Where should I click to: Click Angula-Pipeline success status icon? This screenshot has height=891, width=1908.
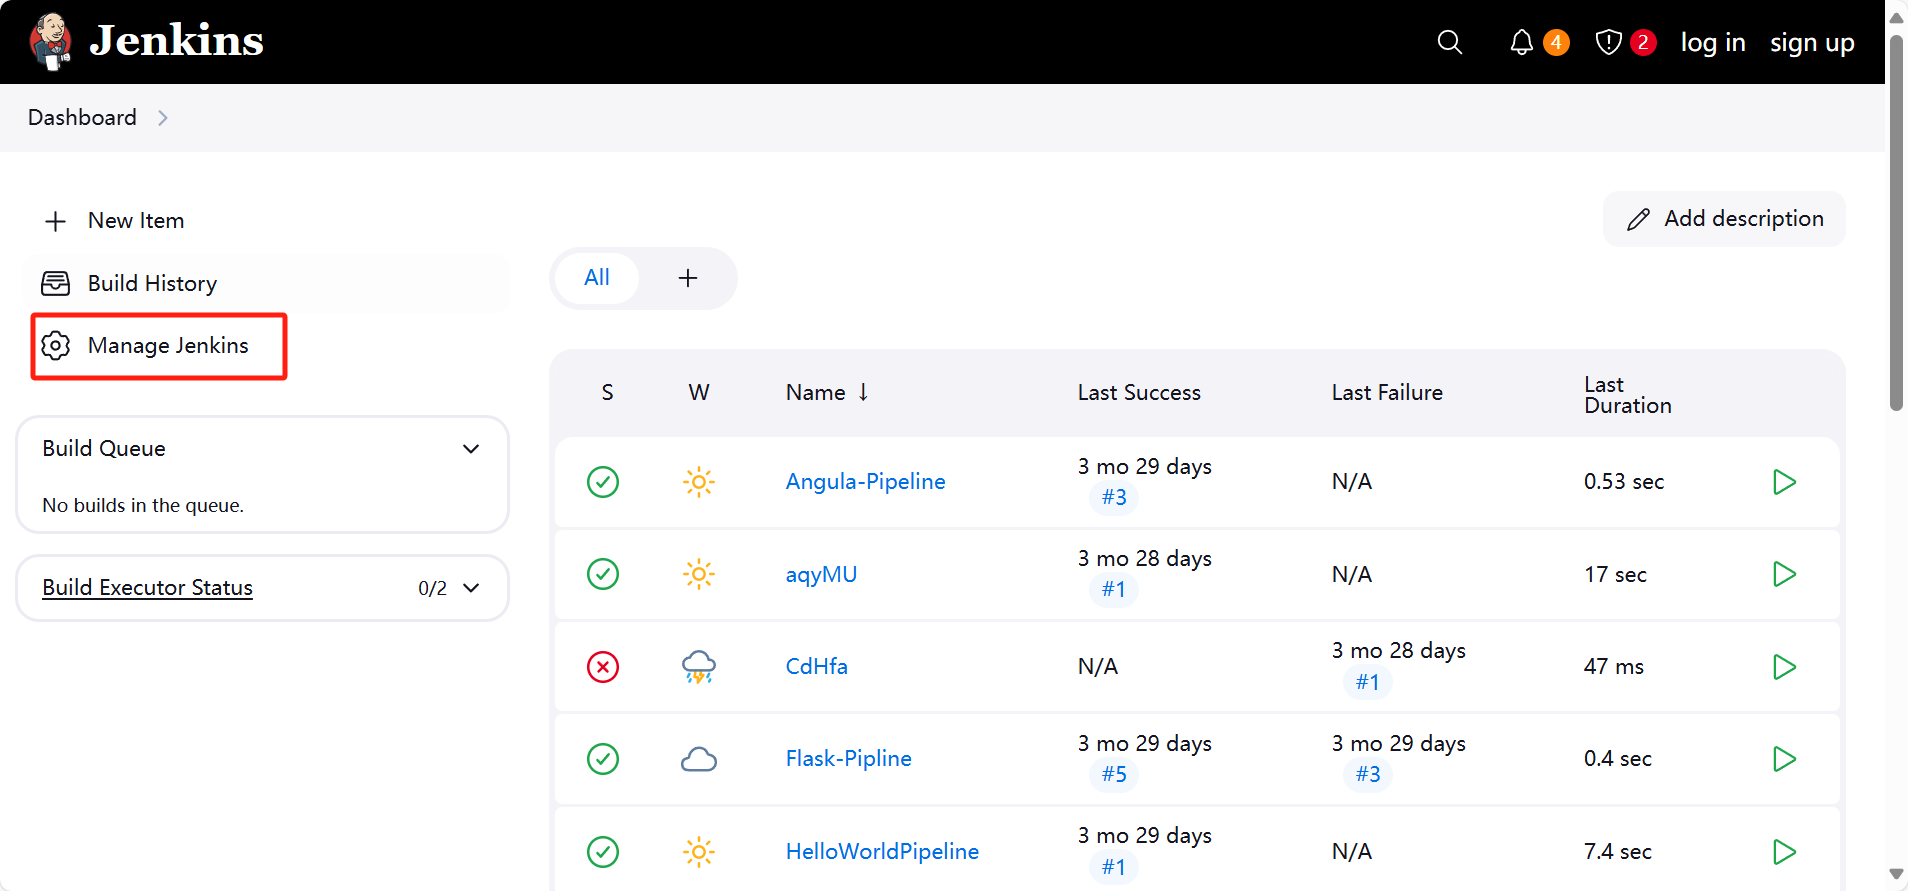click(x=603, y=482)
